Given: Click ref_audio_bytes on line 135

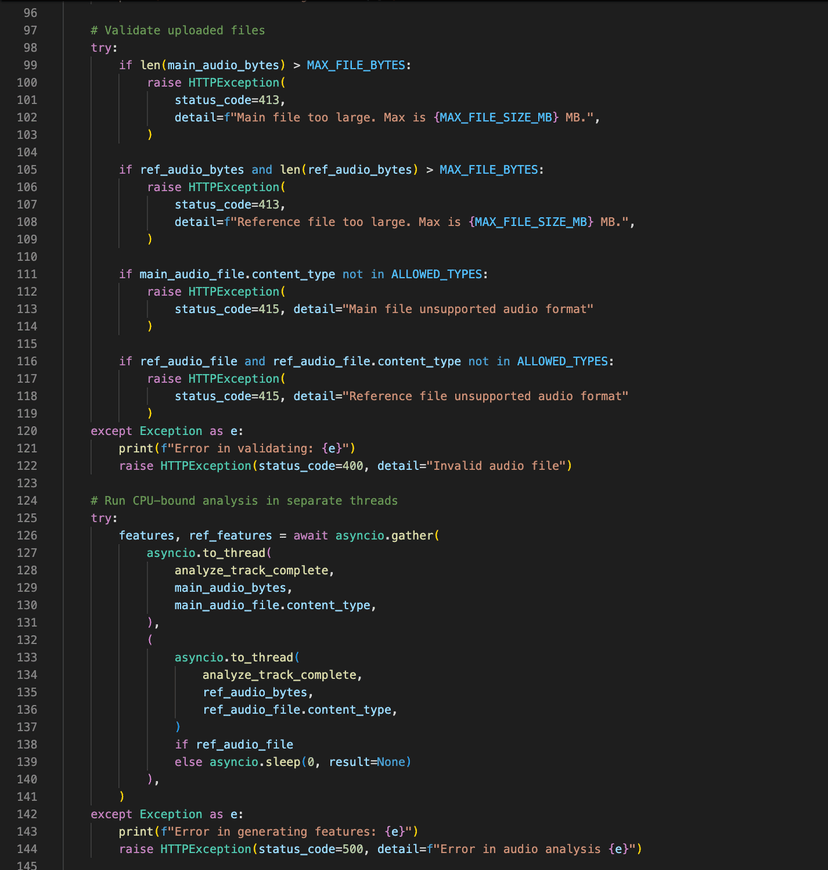Looking at the screenshot, I should [257, 692].
